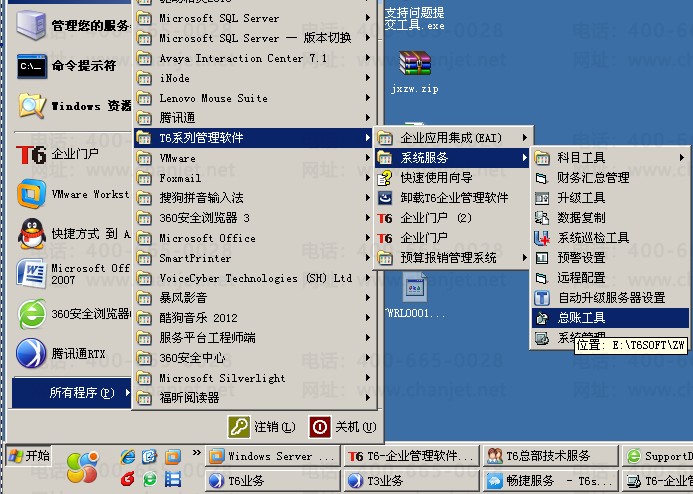Viewport: 693px width, 494px height.
Task: Click the 关机(U) shut down button
Action: tap(343, 427)
